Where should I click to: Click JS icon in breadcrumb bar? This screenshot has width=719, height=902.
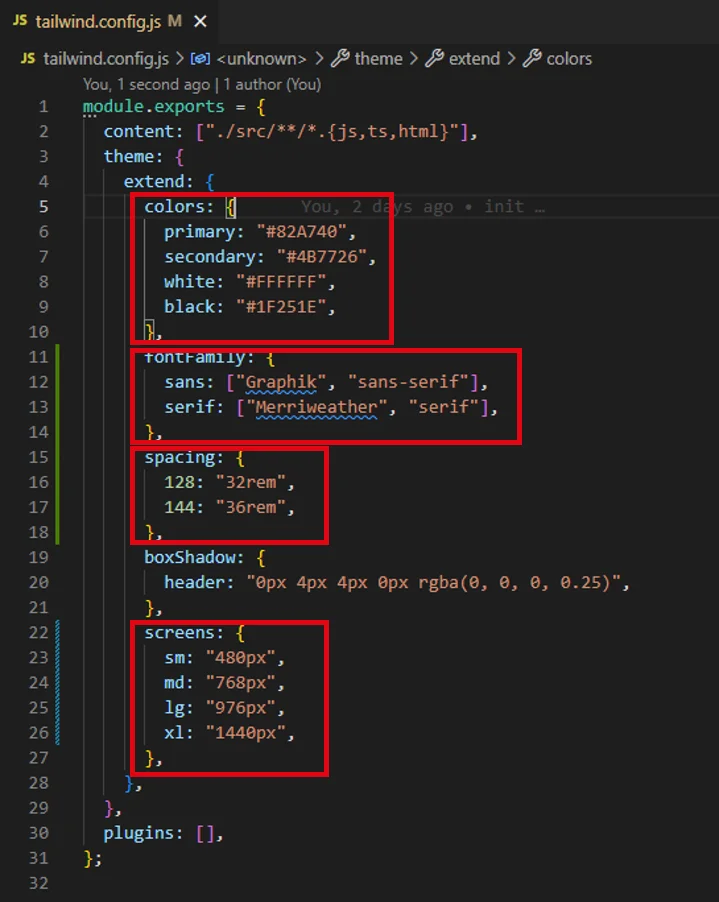(28, 58)
